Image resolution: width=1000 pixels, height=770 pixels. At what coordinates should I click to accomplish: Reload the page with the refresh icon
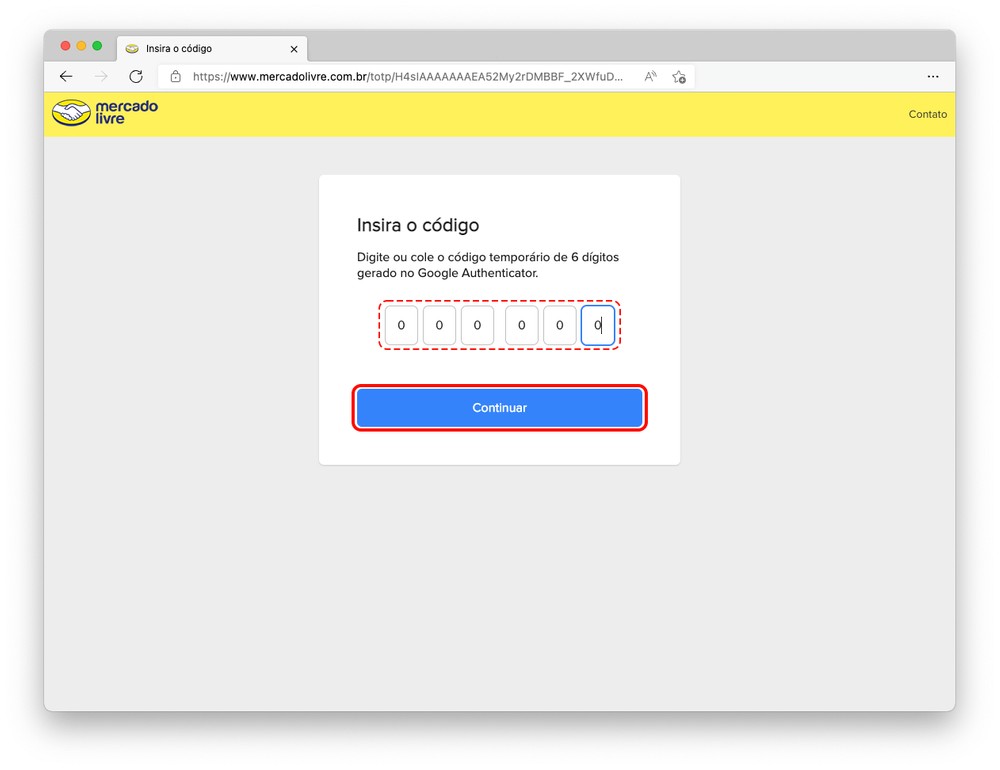pos(136,77)
